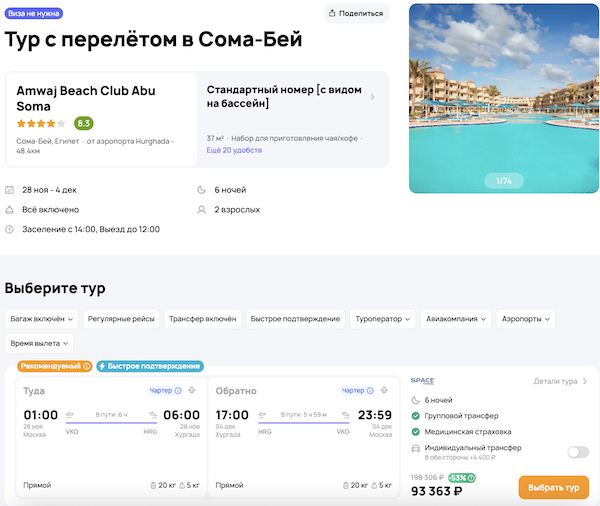Open Детали тура link
This screenshot has height=506, width=600.
click(560, 381)
